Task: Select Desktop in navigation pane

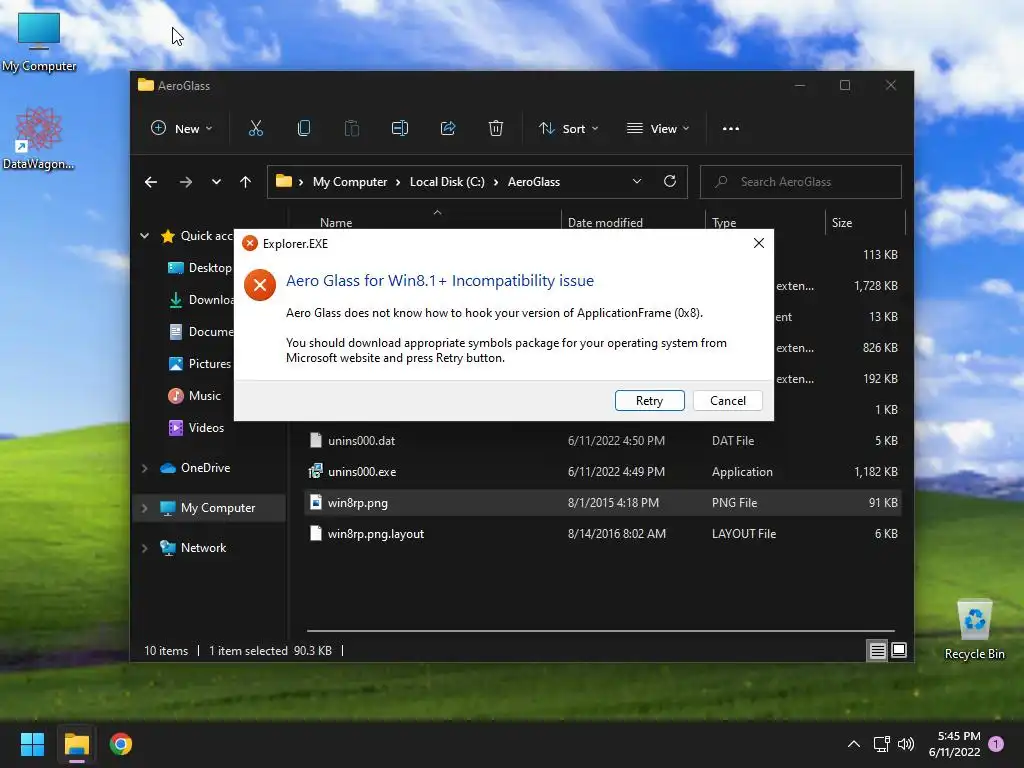Action: (x=199, y=268)
